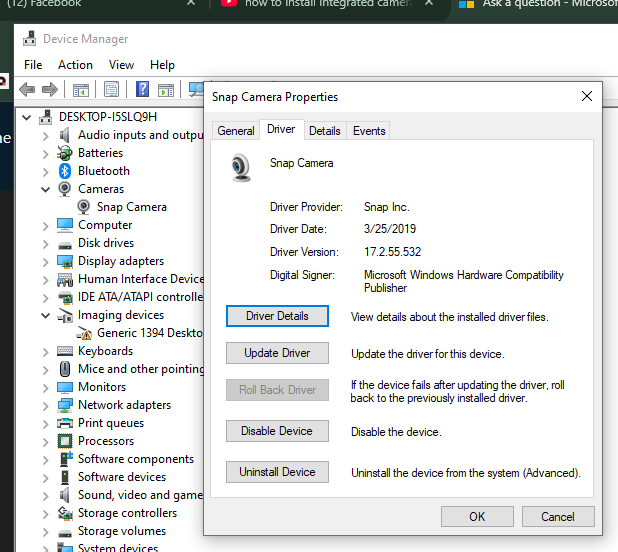Dismiss dialog with Cancel button
618x552 pixels.
[558, 517]
